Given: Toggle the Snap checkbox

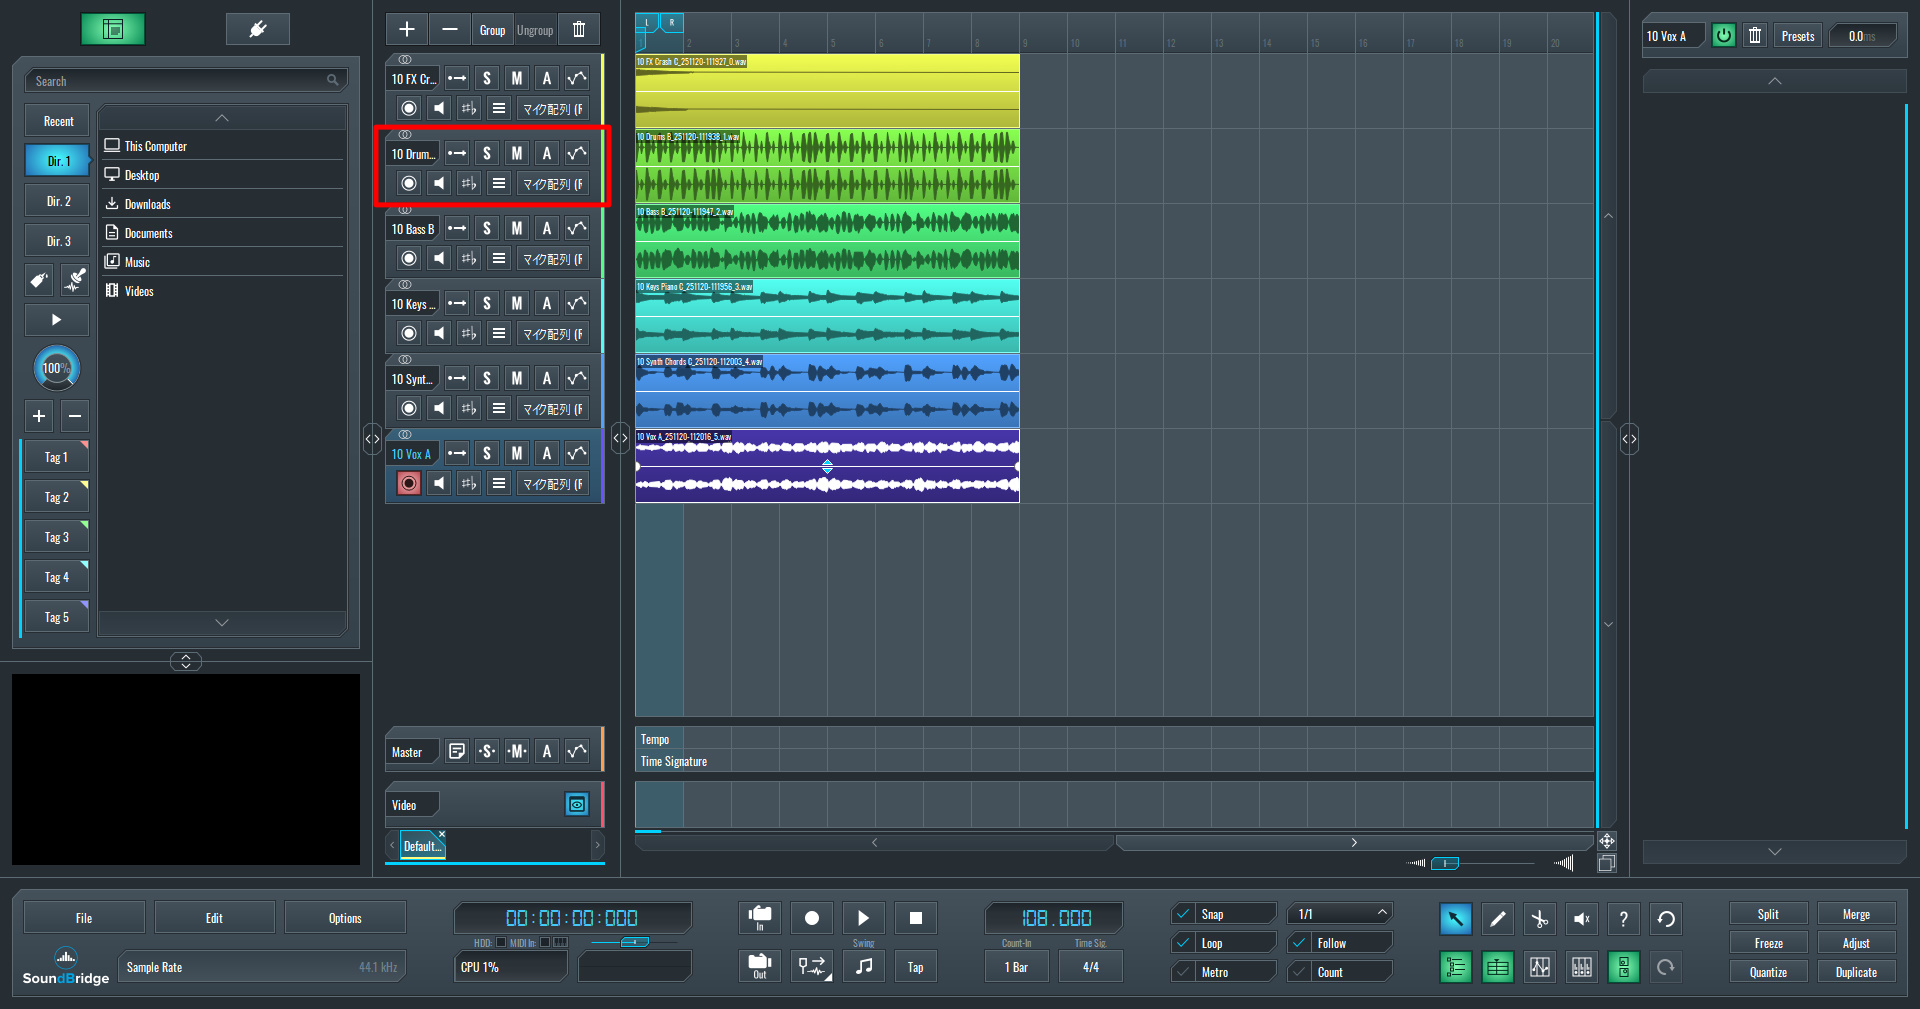Looking at the screenshot, I should click(1184, 914).
